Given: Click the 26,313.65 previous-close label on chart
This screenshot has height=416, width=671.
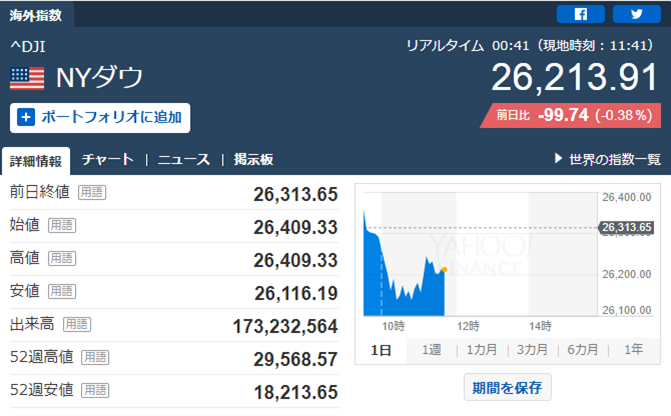Looking at the screenshot, I should pos(626,227).
